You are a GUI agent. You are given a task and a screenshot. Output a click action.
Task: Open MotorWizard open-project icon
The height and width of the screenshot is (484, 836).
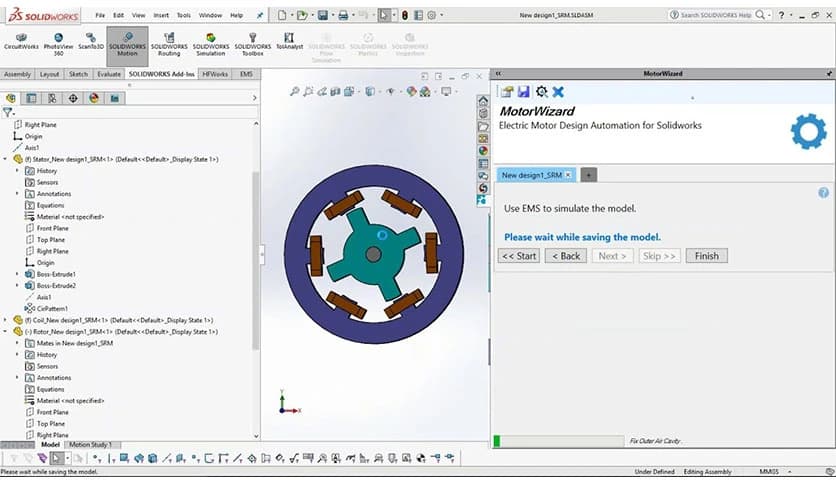click(507, 92)
